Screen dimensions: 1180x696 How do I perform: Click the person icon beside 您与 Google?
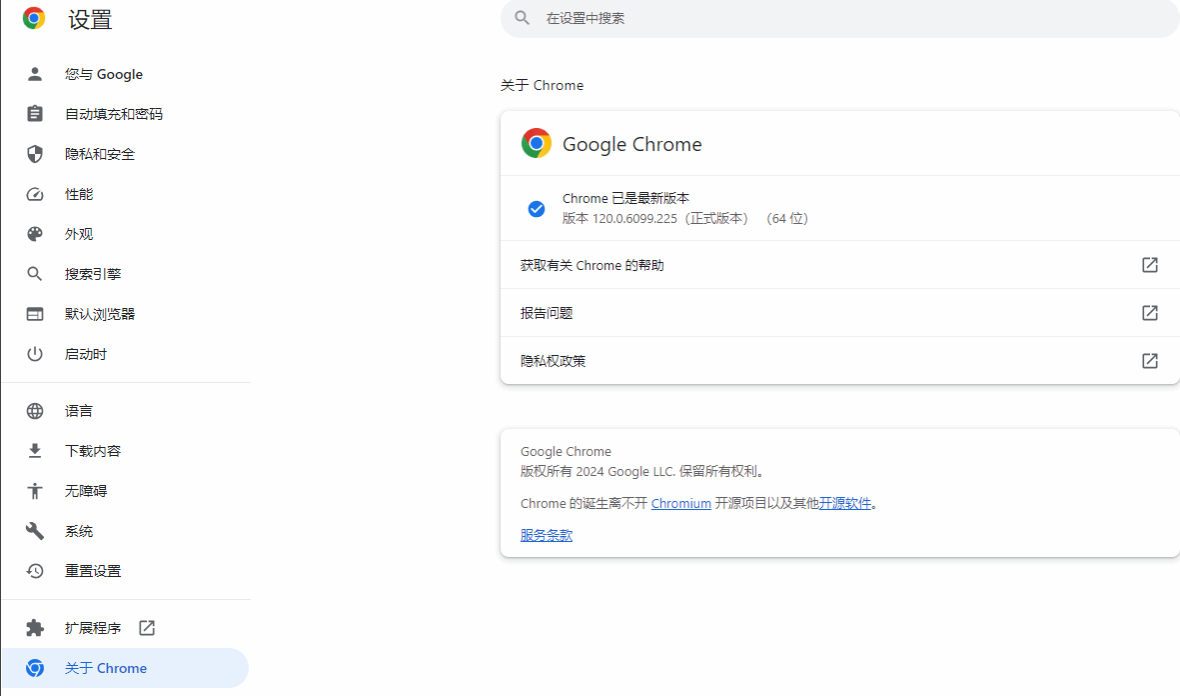(35, 74)
